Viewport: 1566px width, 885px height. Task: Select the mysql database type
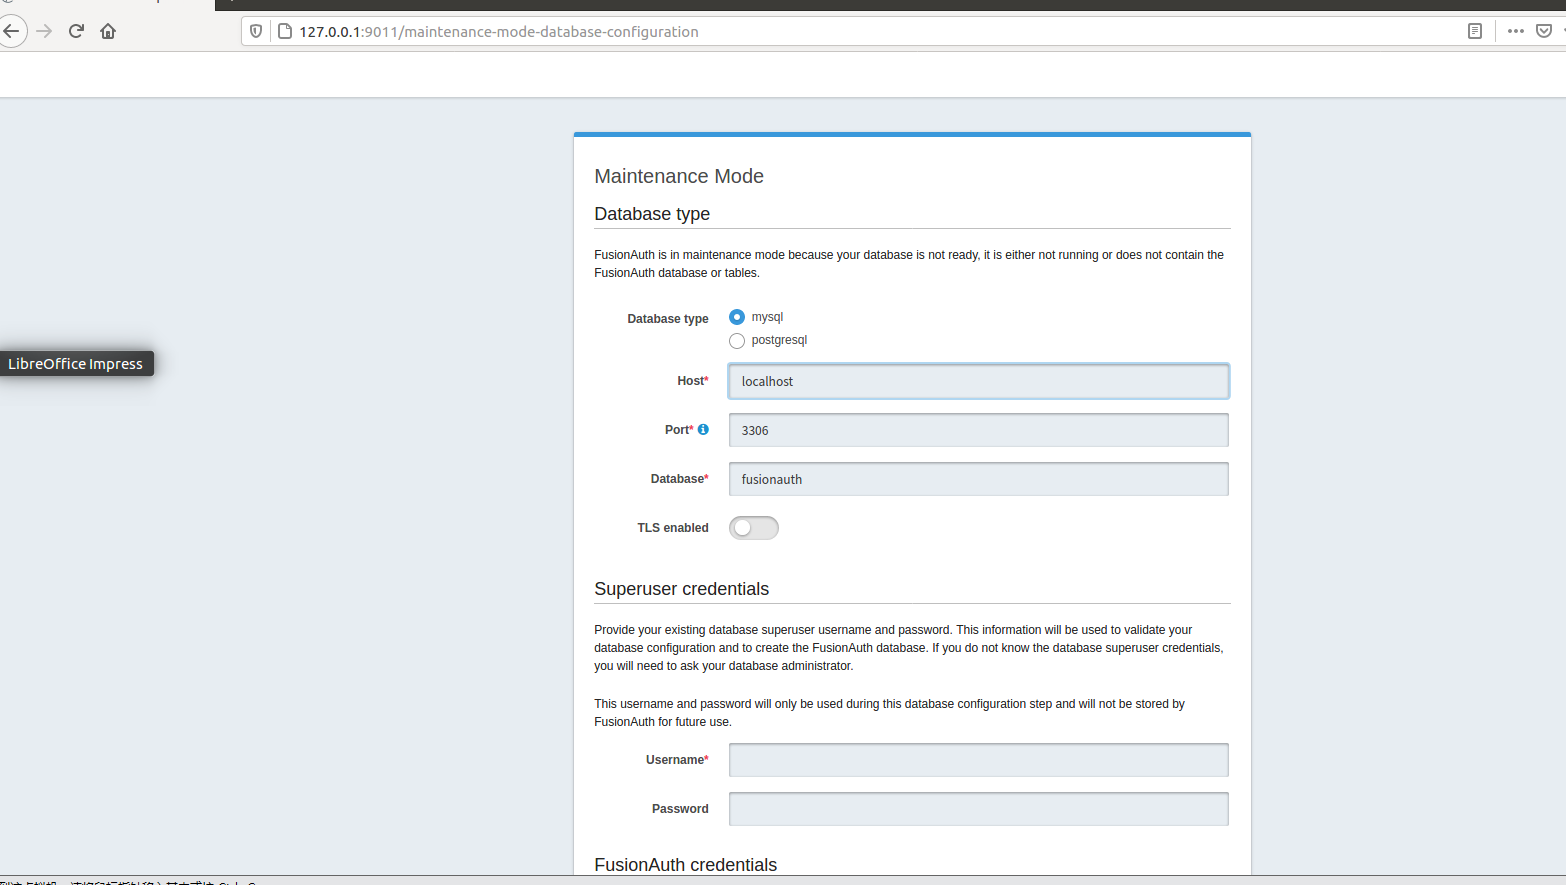737,317
